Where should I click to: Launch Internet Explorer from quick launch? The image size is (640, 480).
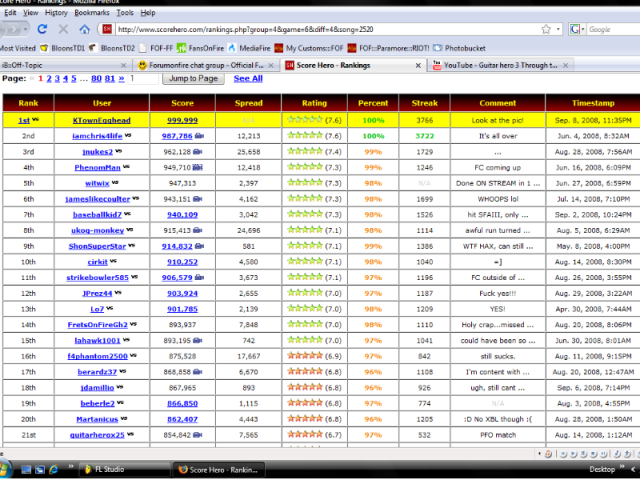(x=53, y=470)
